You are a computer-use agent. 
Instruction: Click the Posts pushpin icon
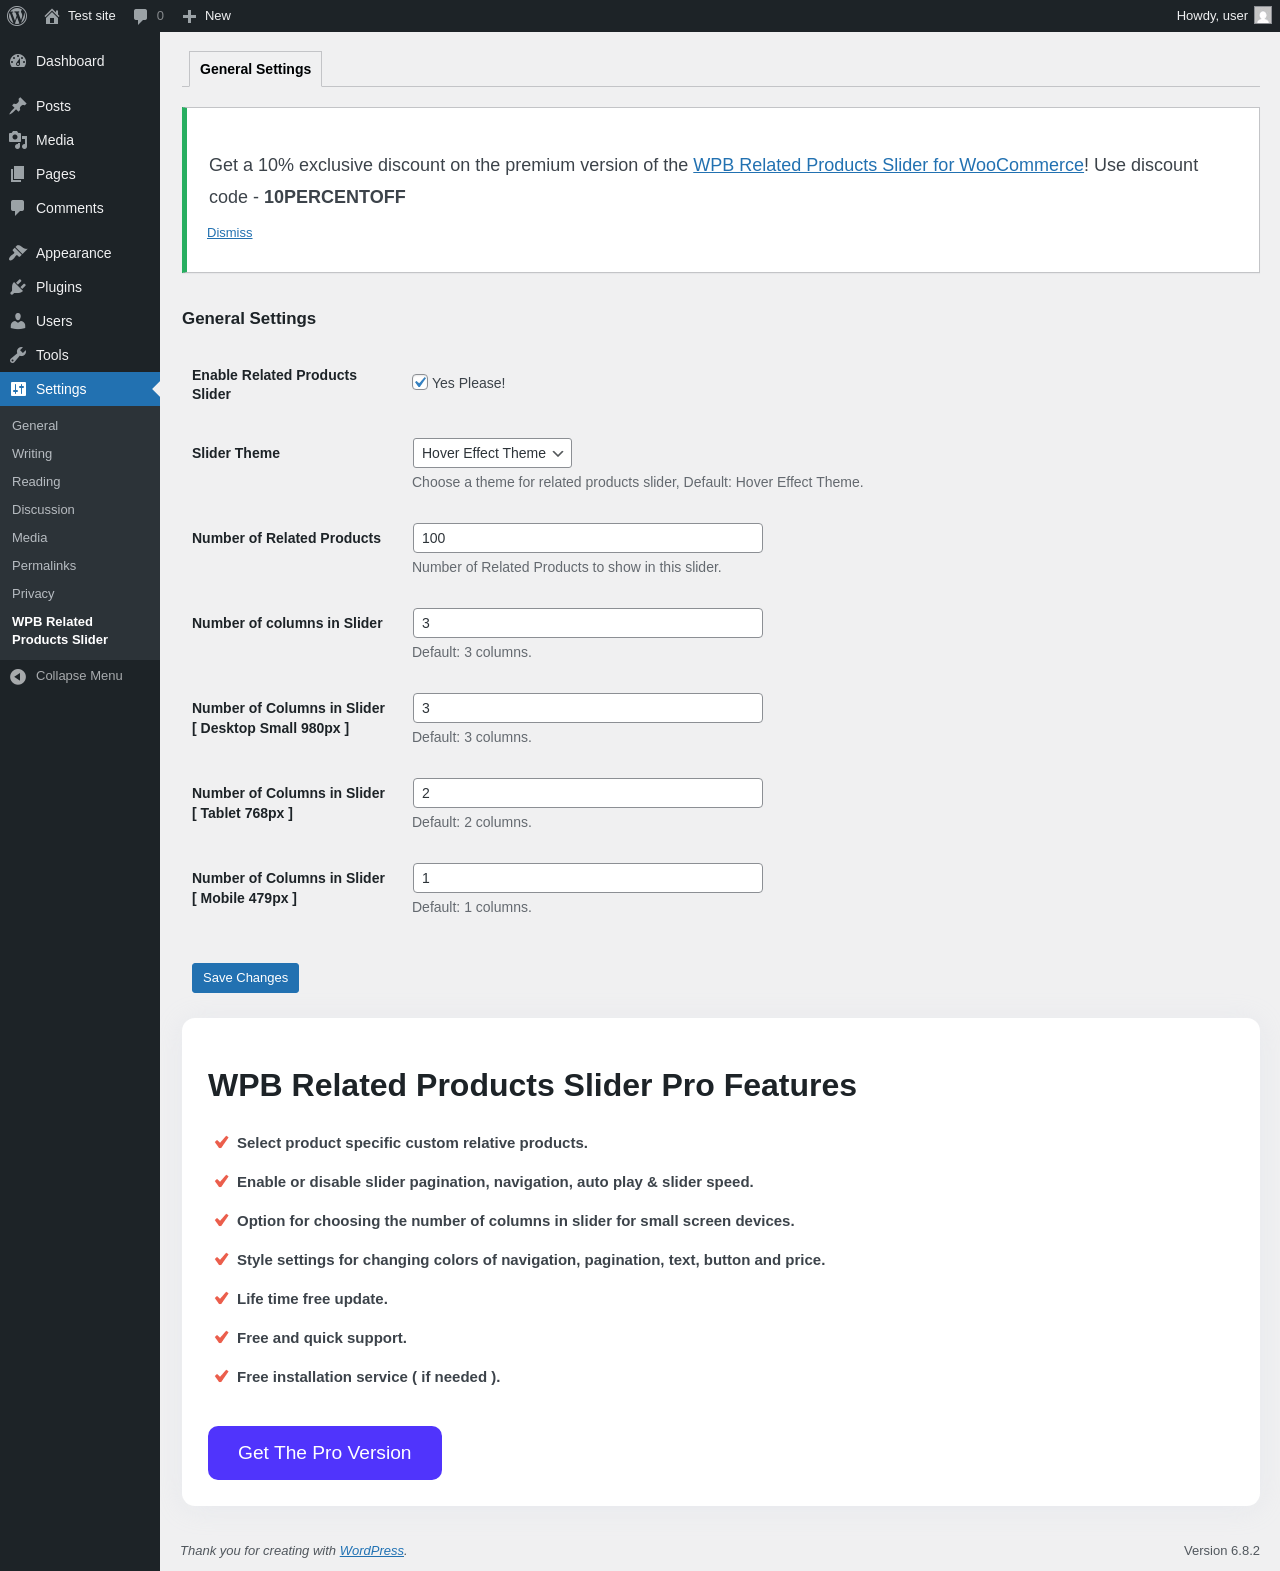point(18,106)
